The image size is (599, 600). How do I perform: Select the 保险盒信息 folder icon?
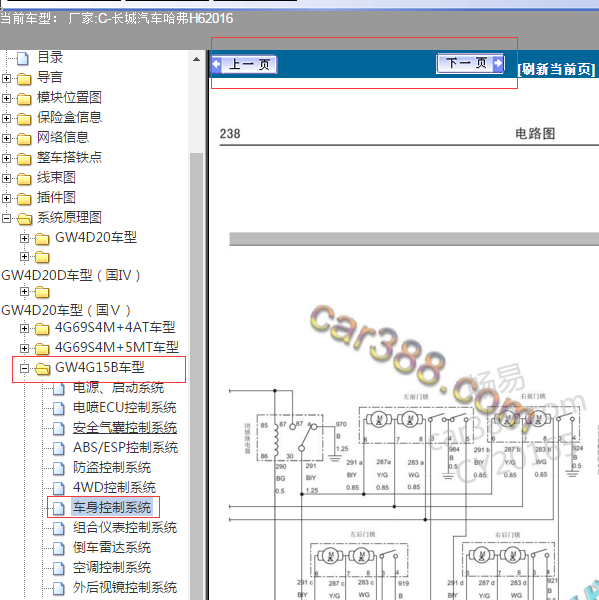click(24, 119)
